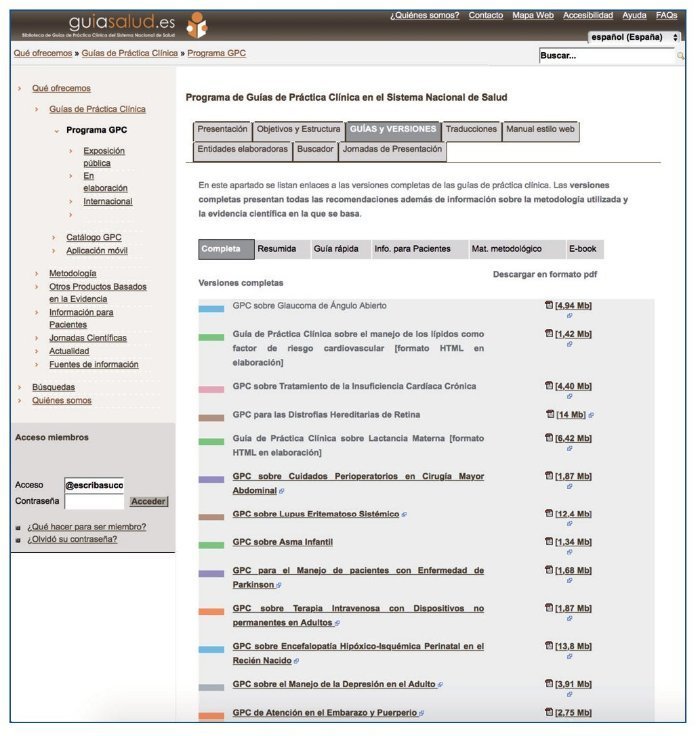
Task: Click external link icon after Asma Infantil size
Action: pos(569,553)
